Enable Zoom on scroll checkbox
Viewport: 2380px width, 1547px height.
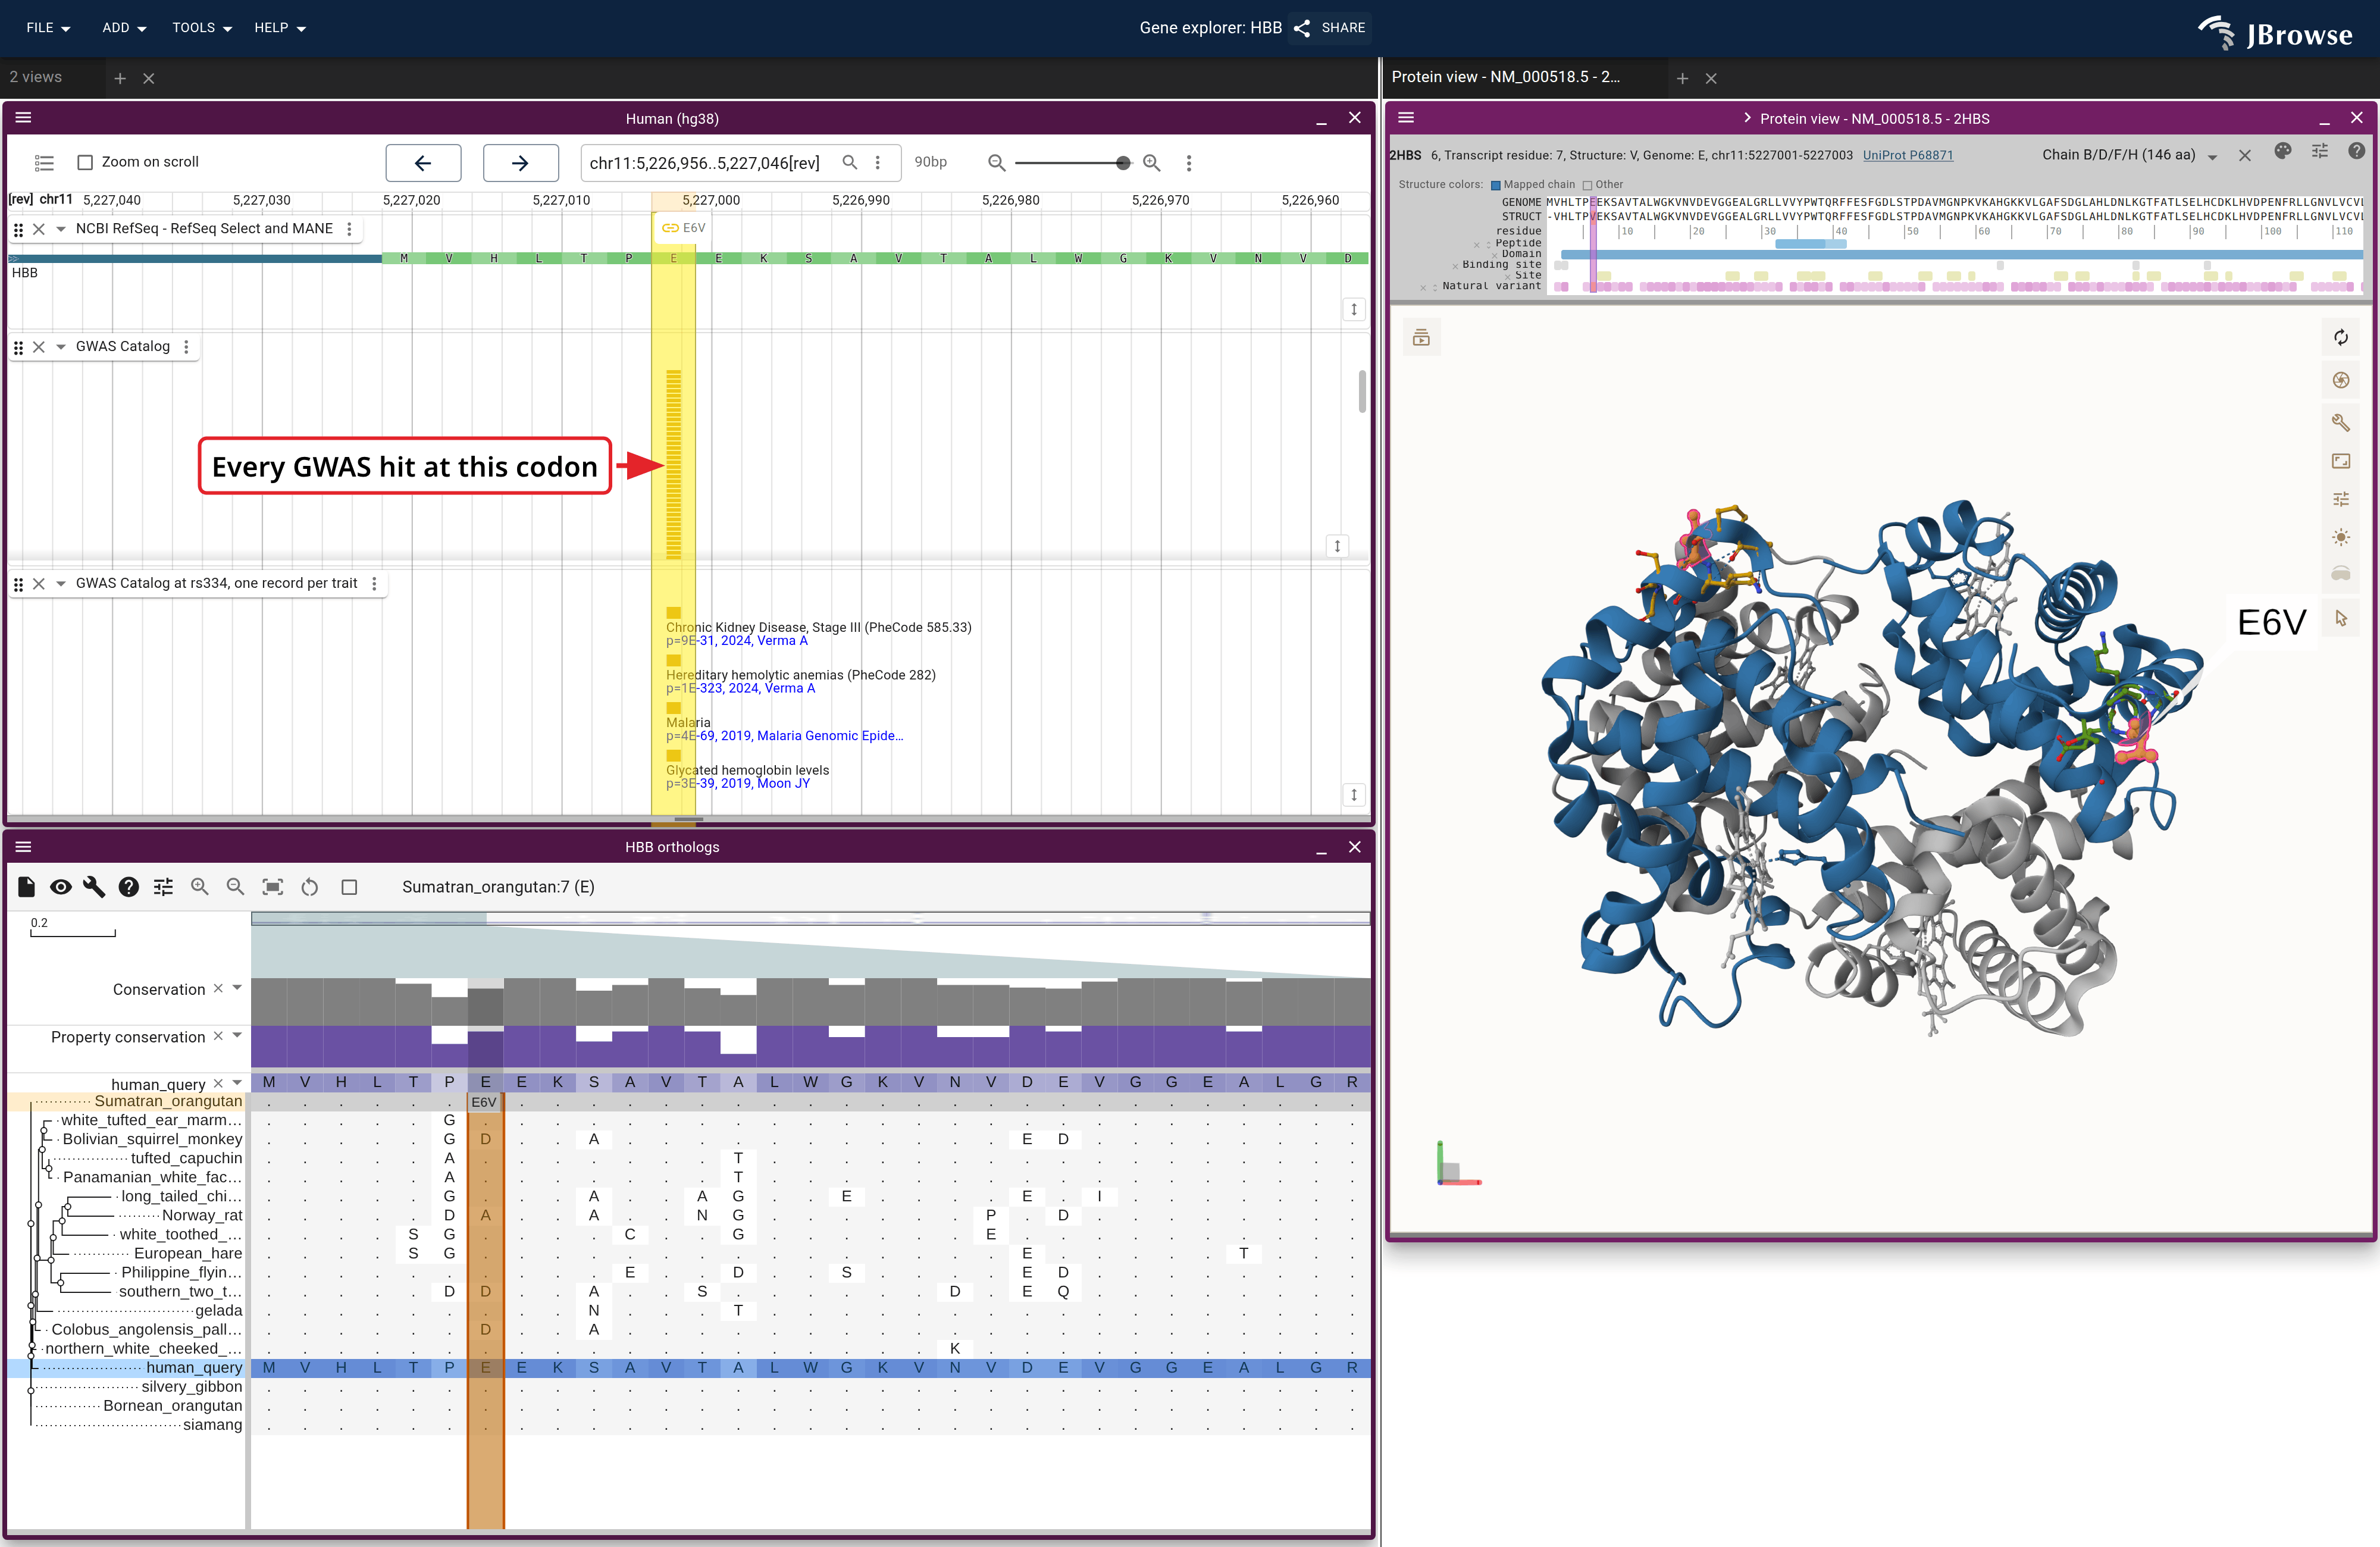coord(85,162)
